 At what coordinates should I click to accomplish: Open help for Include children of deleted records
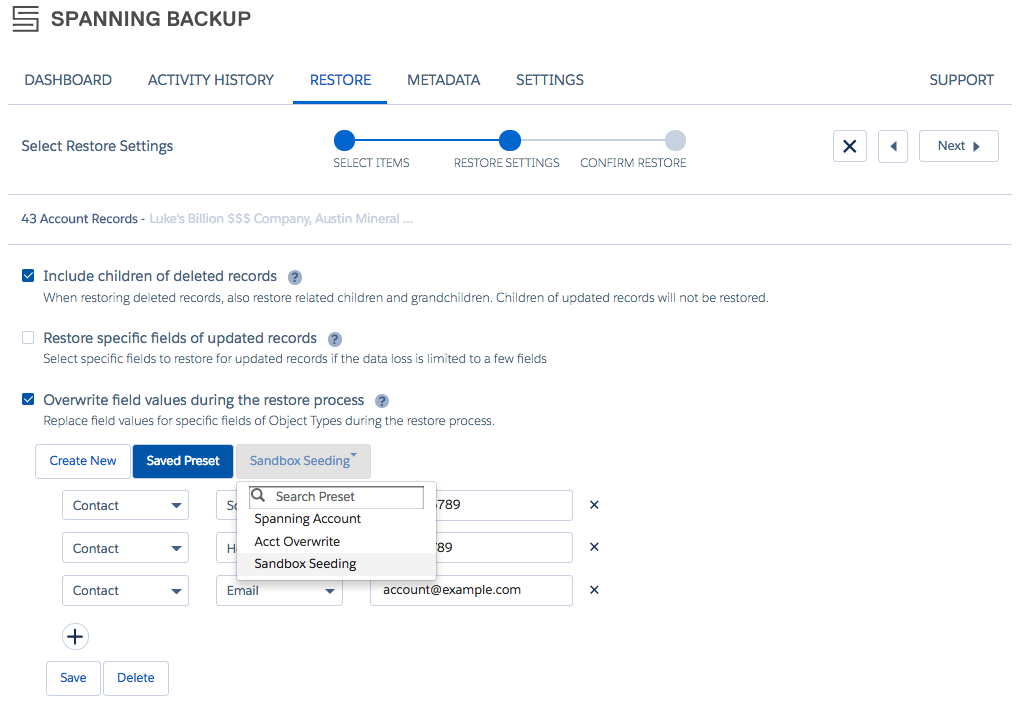[294, 277]
